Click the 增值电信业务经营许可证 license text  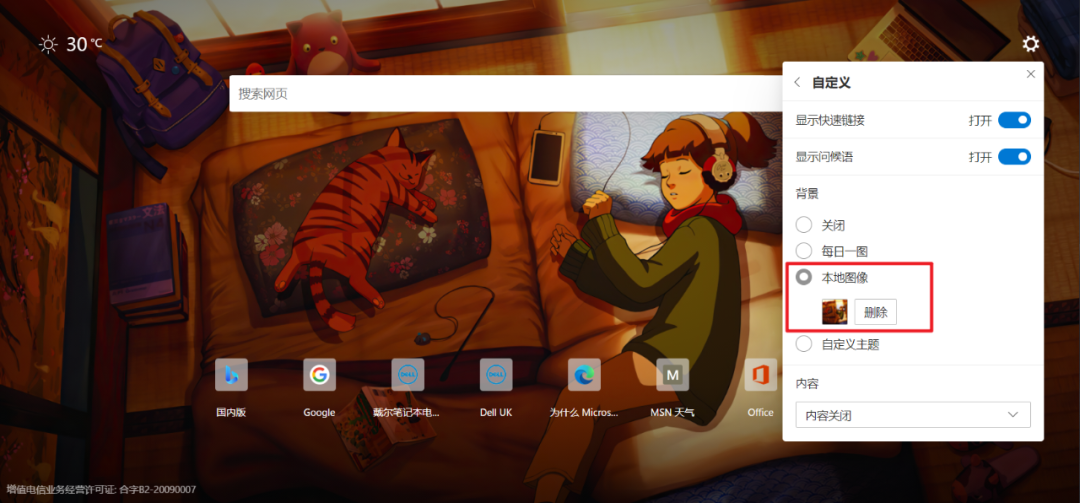pyautogui.click(x=102, y=489)
